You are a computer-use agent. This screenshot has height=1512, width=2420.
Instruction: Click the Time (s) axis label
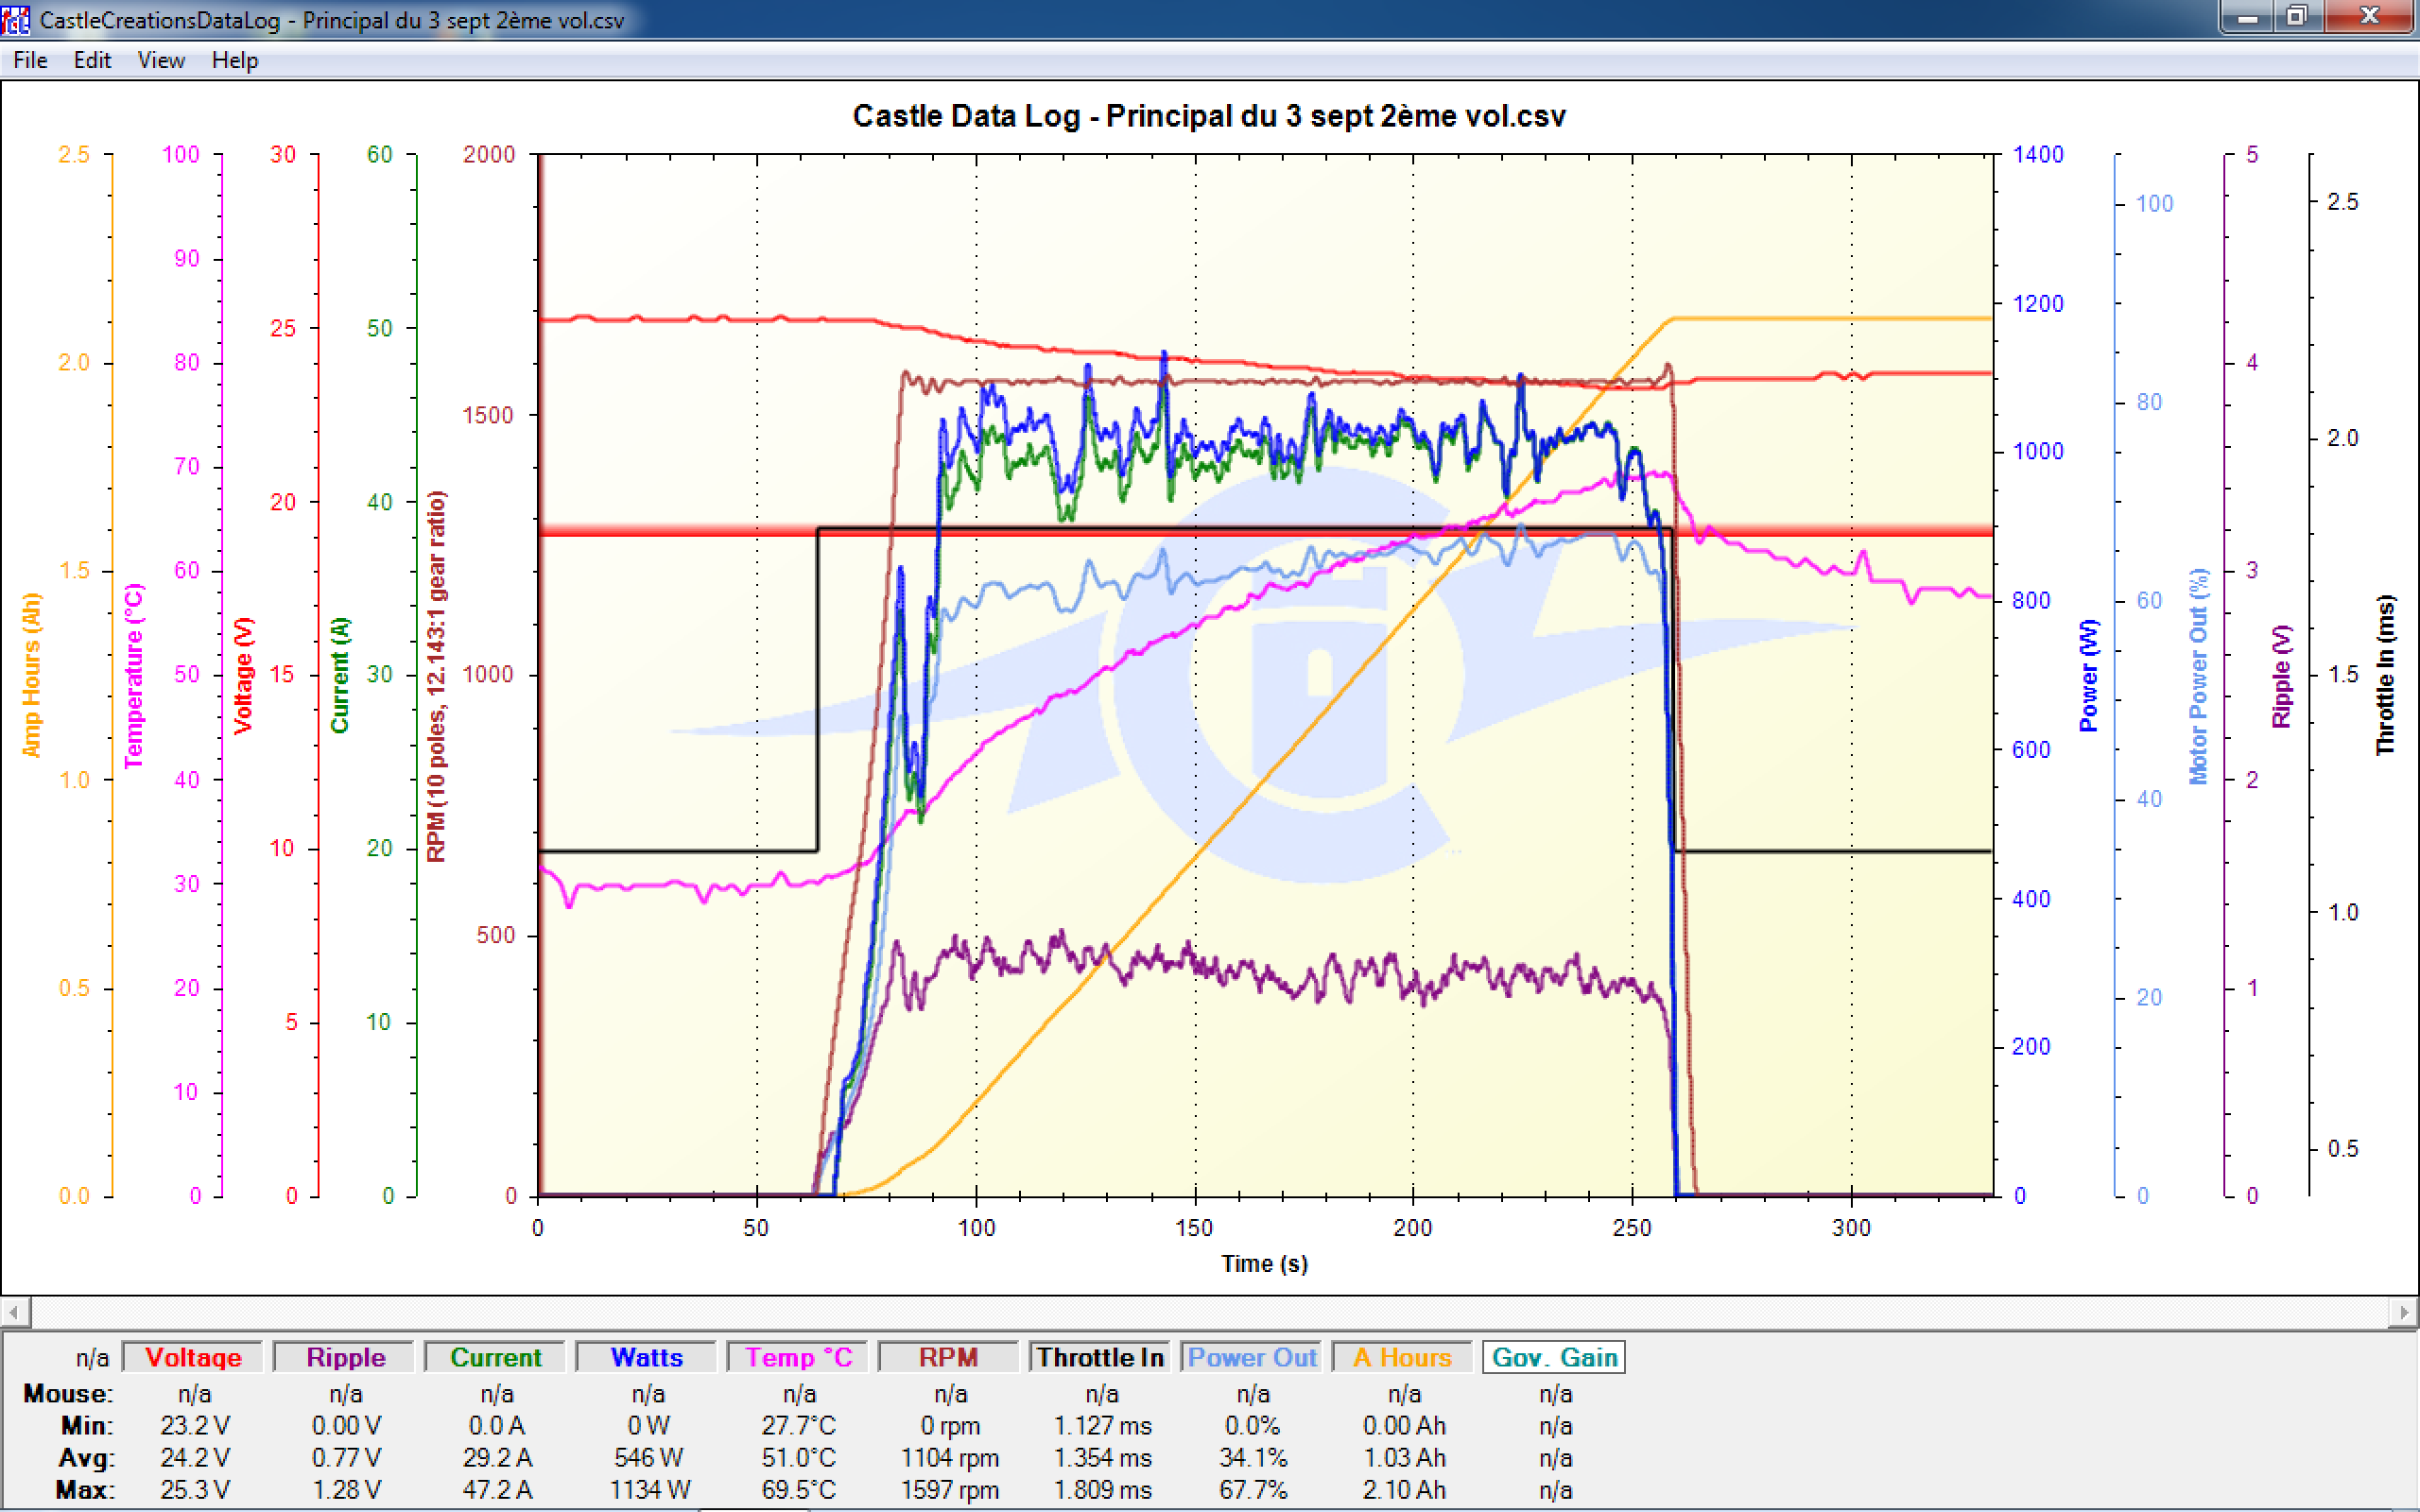pyautogui.click(x=1264, y=1263)
